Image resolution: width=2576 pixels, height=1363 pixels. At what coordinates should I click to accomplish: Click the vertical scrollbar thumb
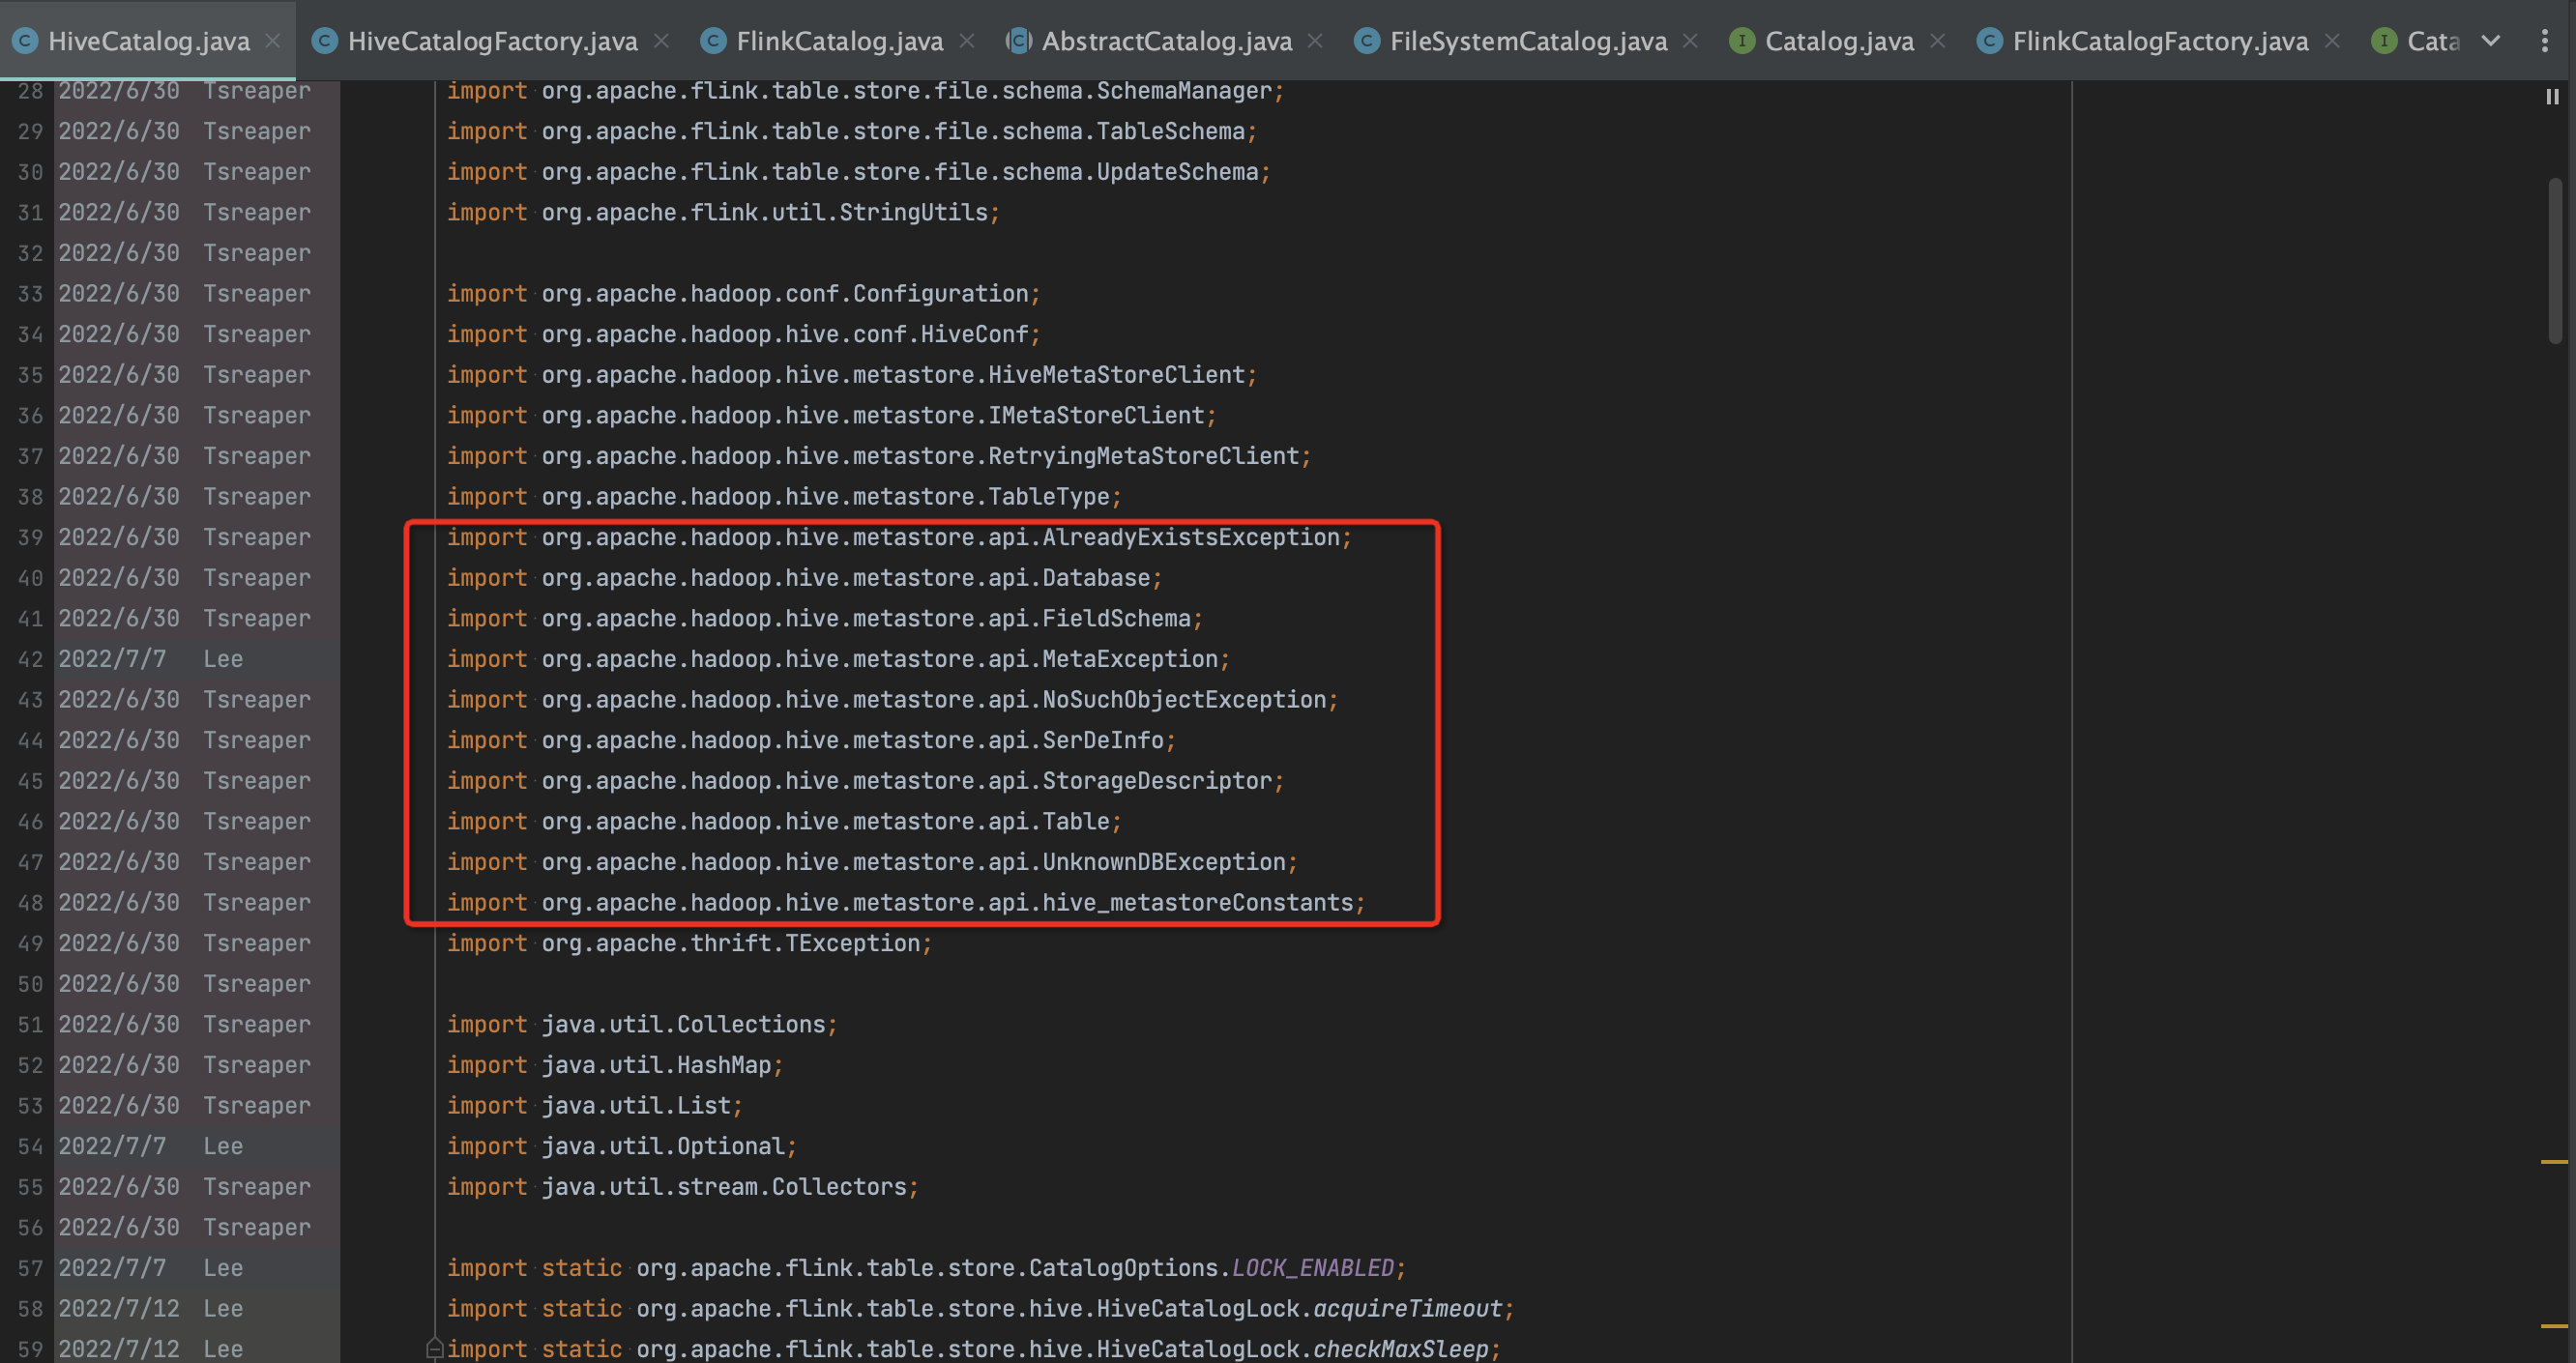click(x=2555, y=260)
